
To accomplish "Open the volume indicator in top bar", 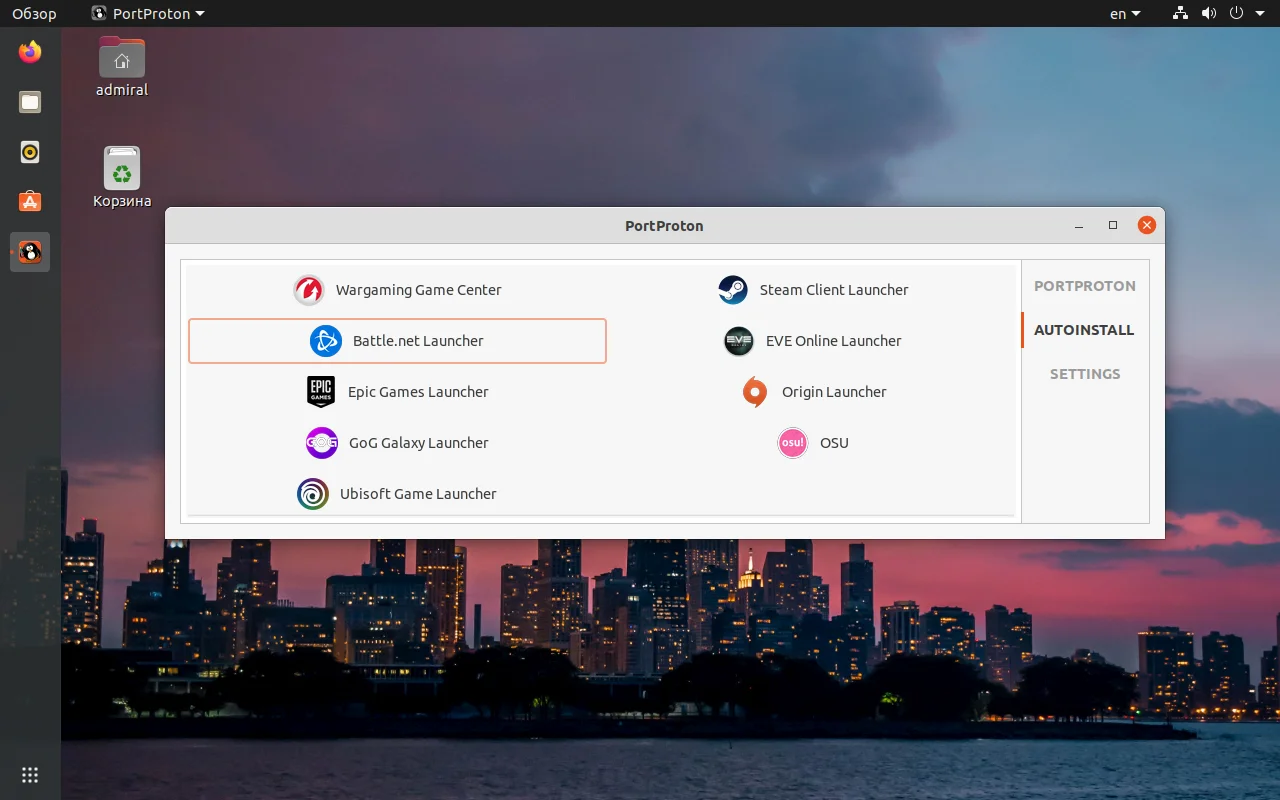I will (x=1209, y=14).
